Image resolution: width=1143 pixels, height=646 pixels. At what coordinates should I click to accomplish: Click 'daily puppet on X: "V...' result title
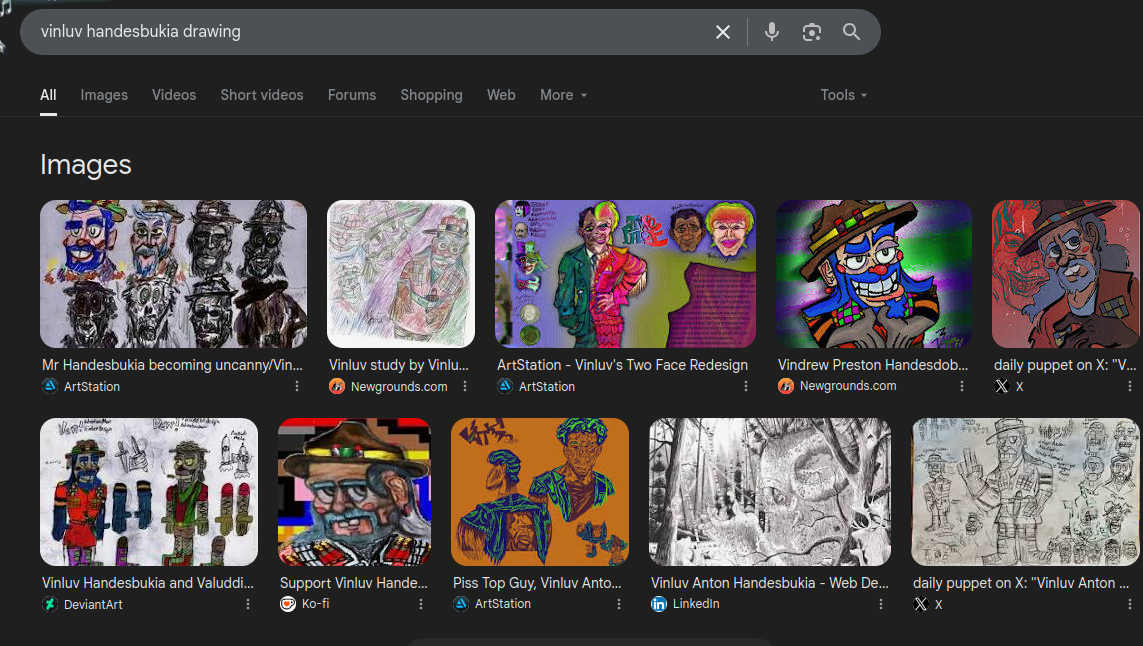click(1065, 365)
